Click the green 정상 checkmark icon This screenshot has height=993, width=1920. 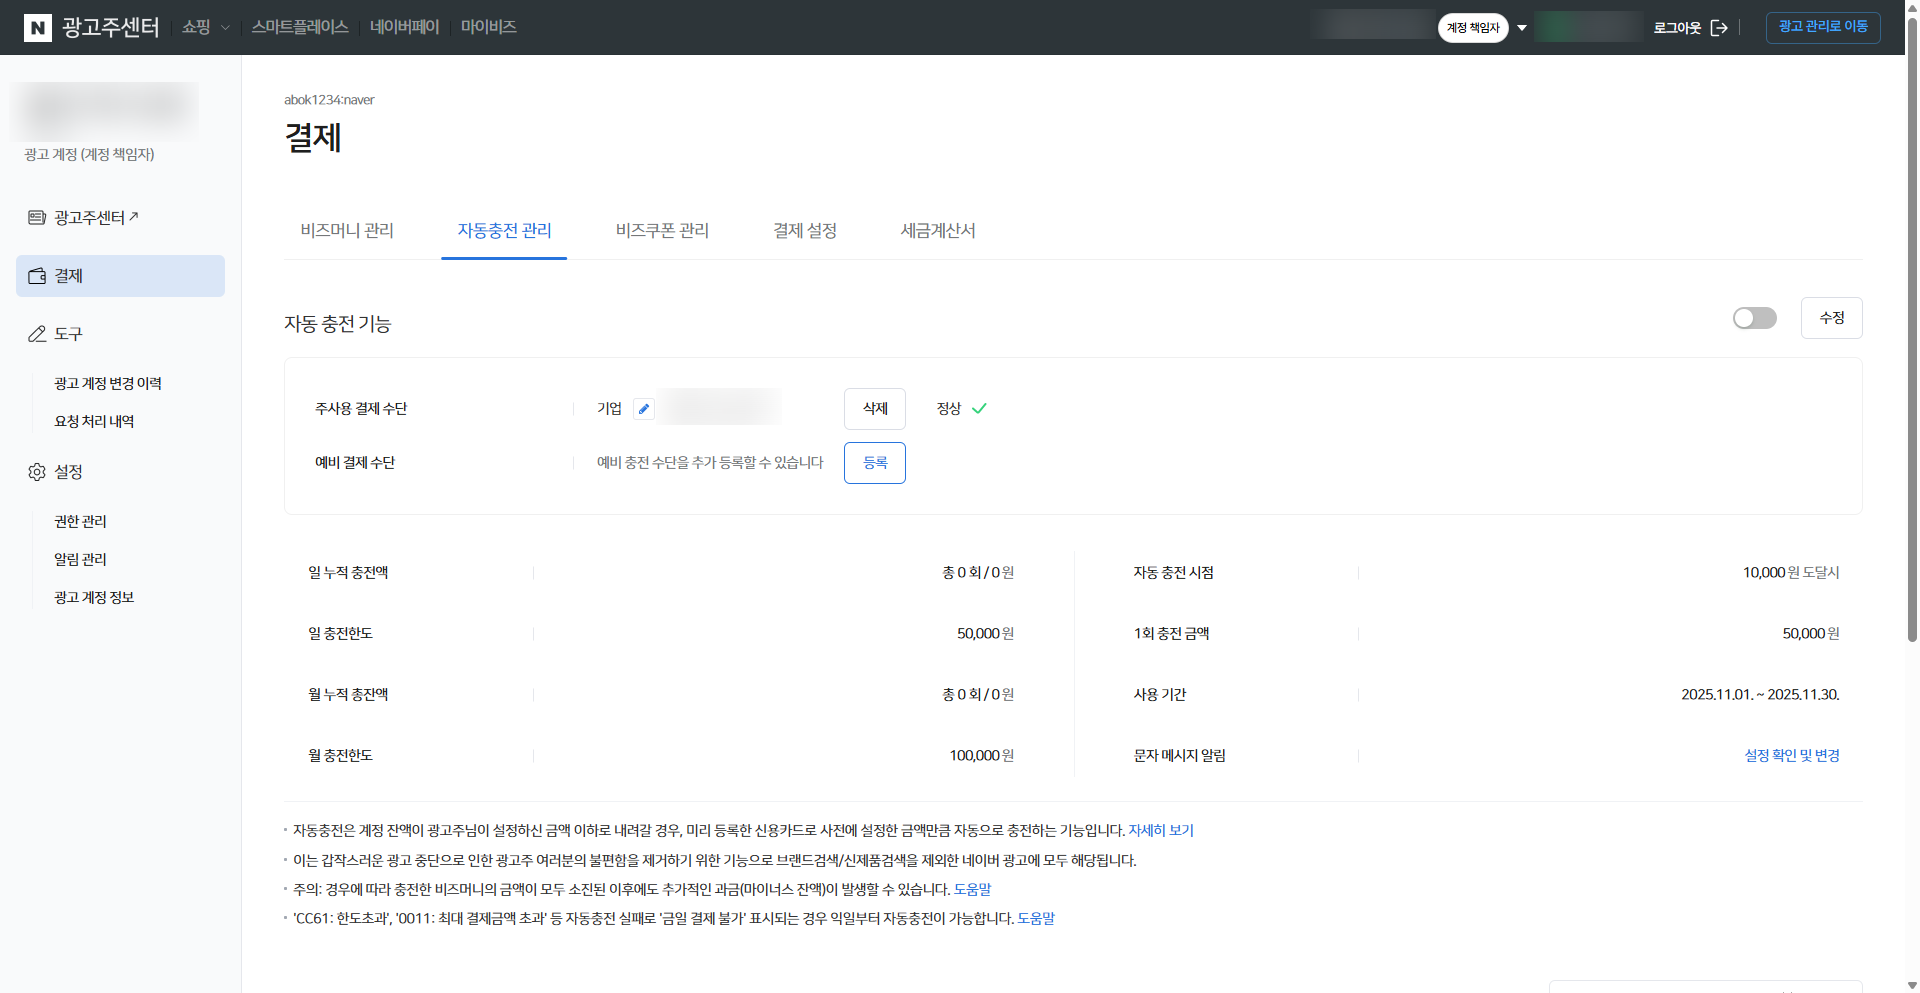pos(979,408)
